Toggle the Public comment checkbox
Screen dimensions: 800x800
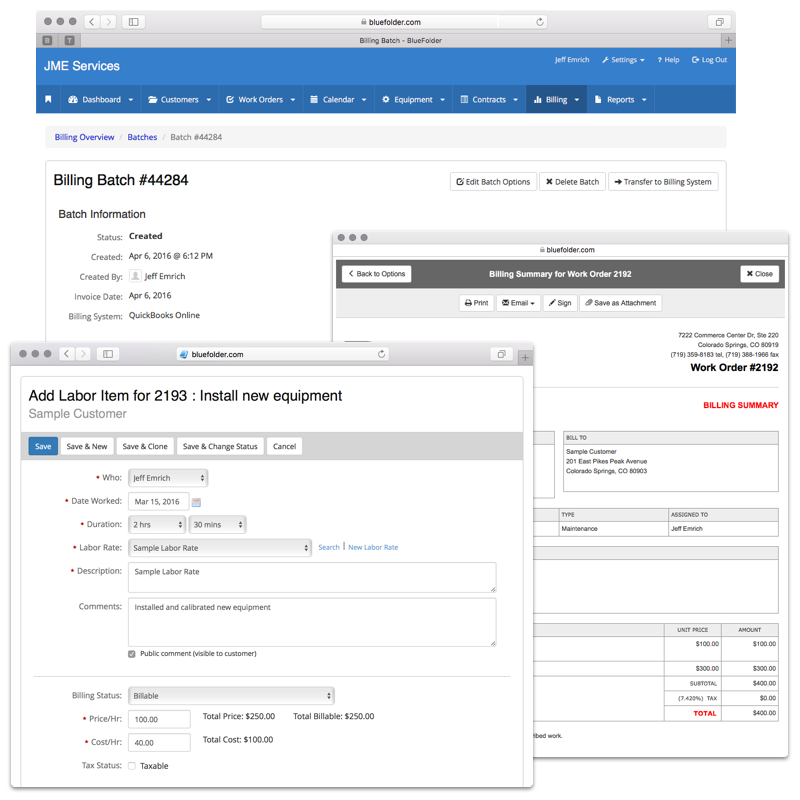132,654
